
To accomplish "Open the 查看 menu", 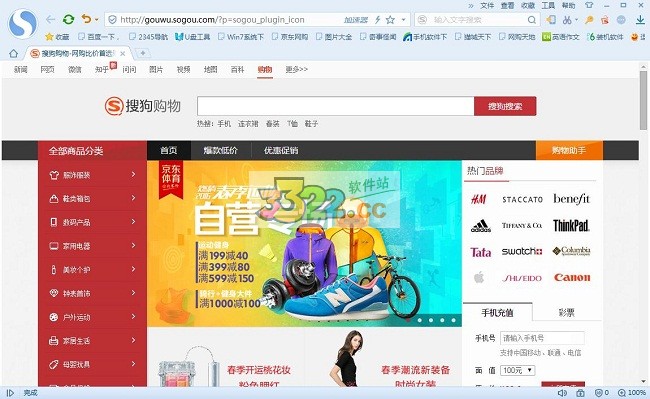I will (507, 5).
